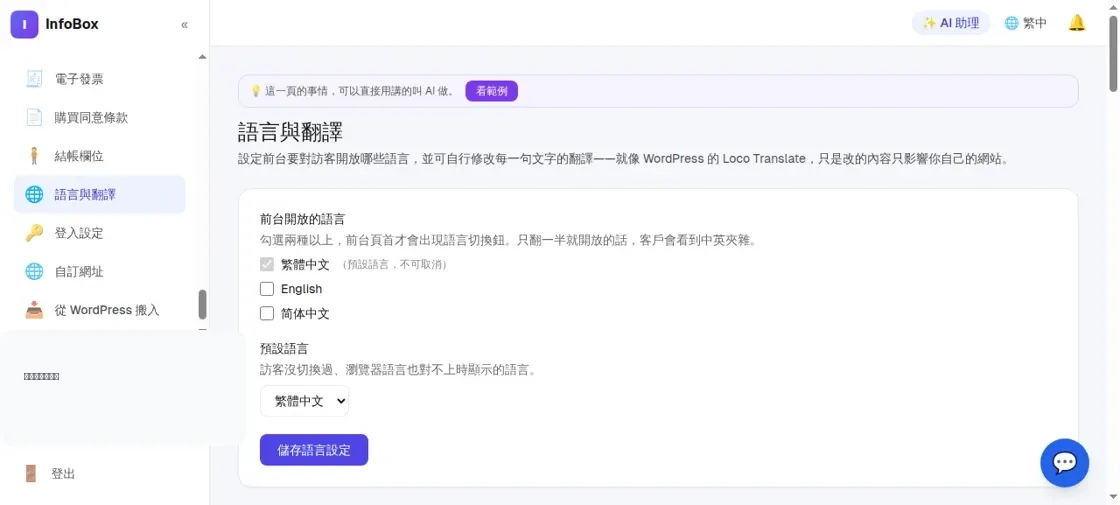Click the 自訂網址 globe icon
1120x505 pixels.
coord(34,271)
